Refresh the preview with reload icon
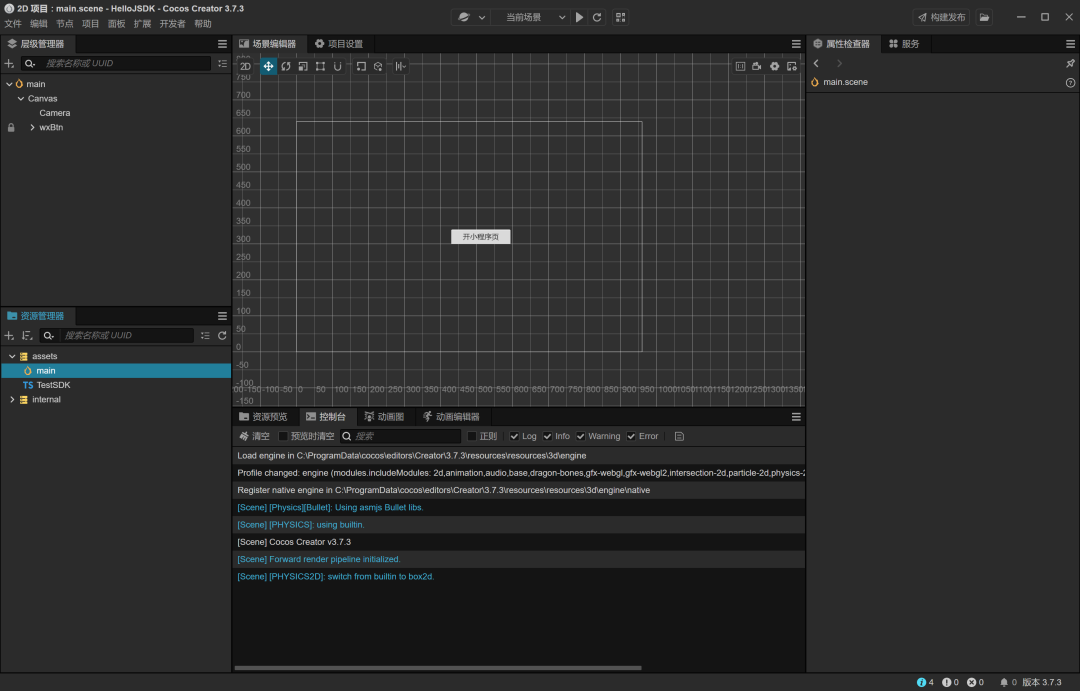 [597, 17]
